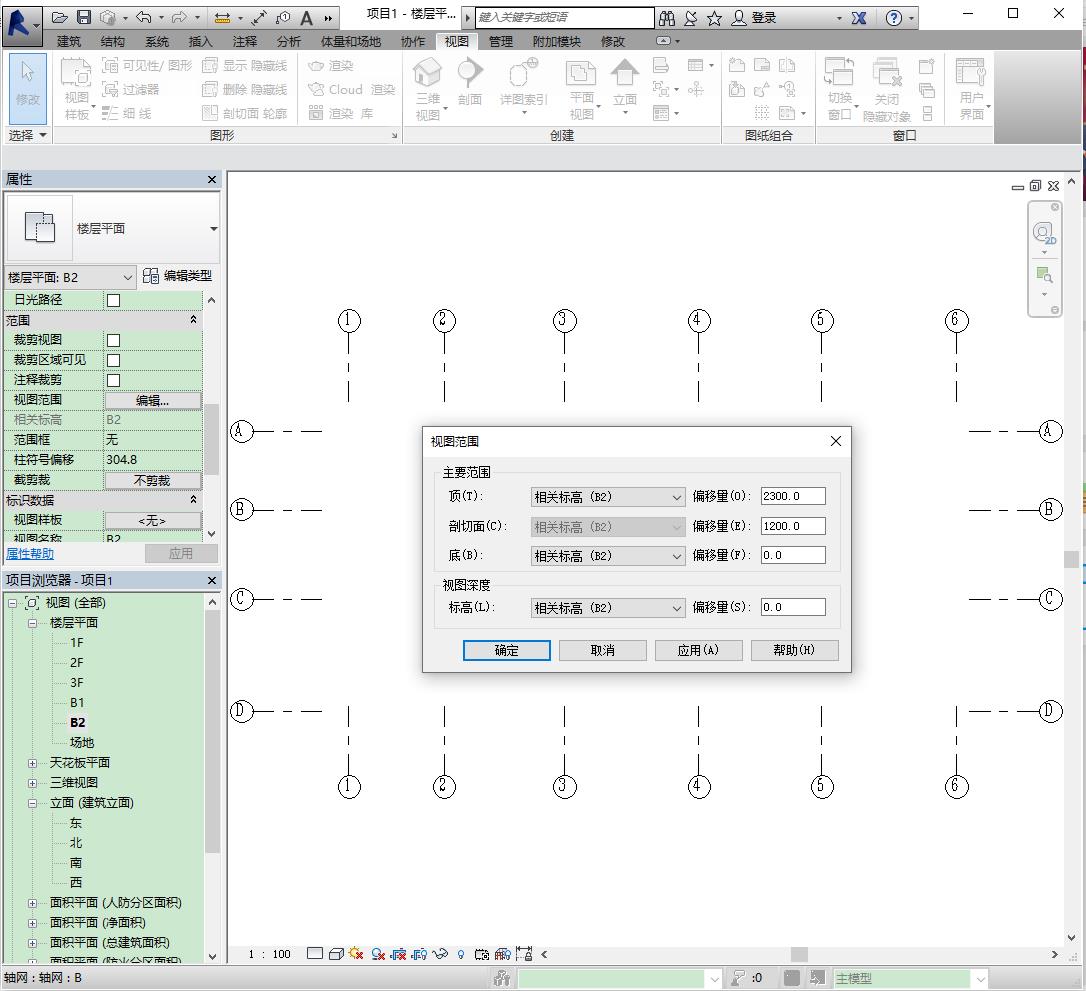This screenshot has height=991, width=1086.
Task: Click the Text 'A' tool icon
Action: [307, 18]
